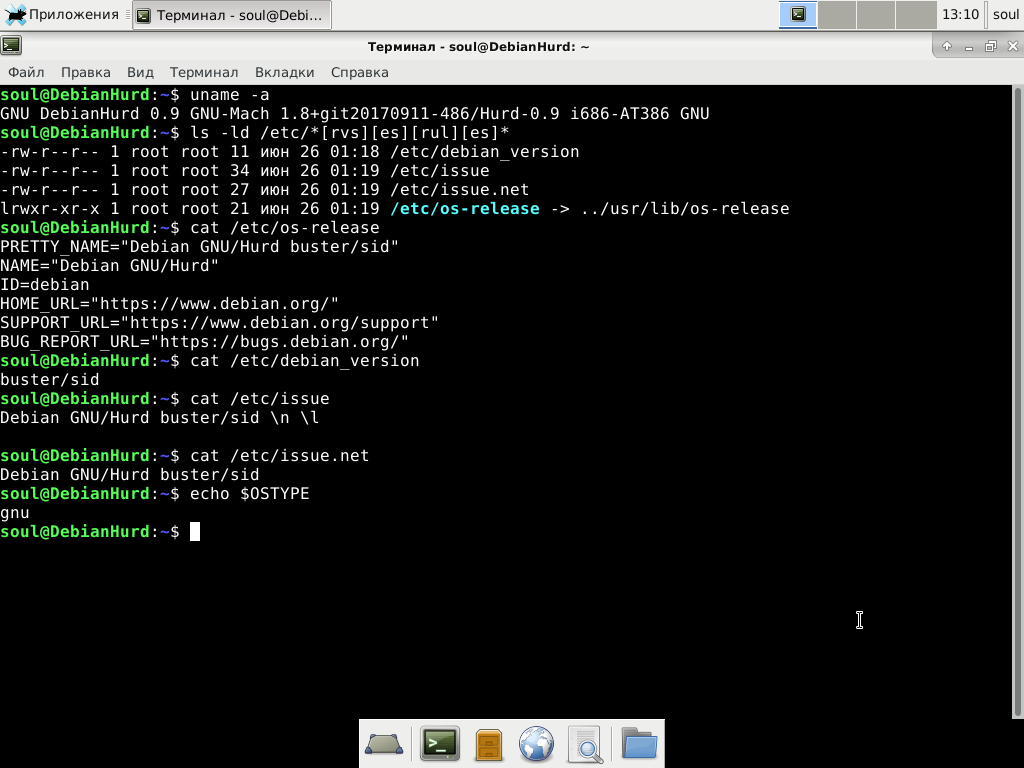The width and height of the screenshot is (1024, 768).
Task: Open the Приложения applications menu
Action: click(62, 14)
